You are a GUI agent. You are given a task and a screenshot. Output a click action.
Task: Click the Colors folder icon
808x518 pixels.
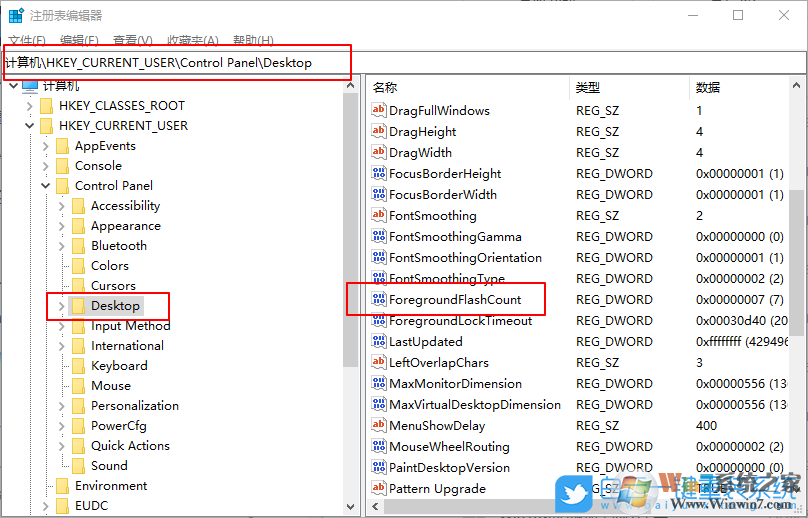coord(78,266)
